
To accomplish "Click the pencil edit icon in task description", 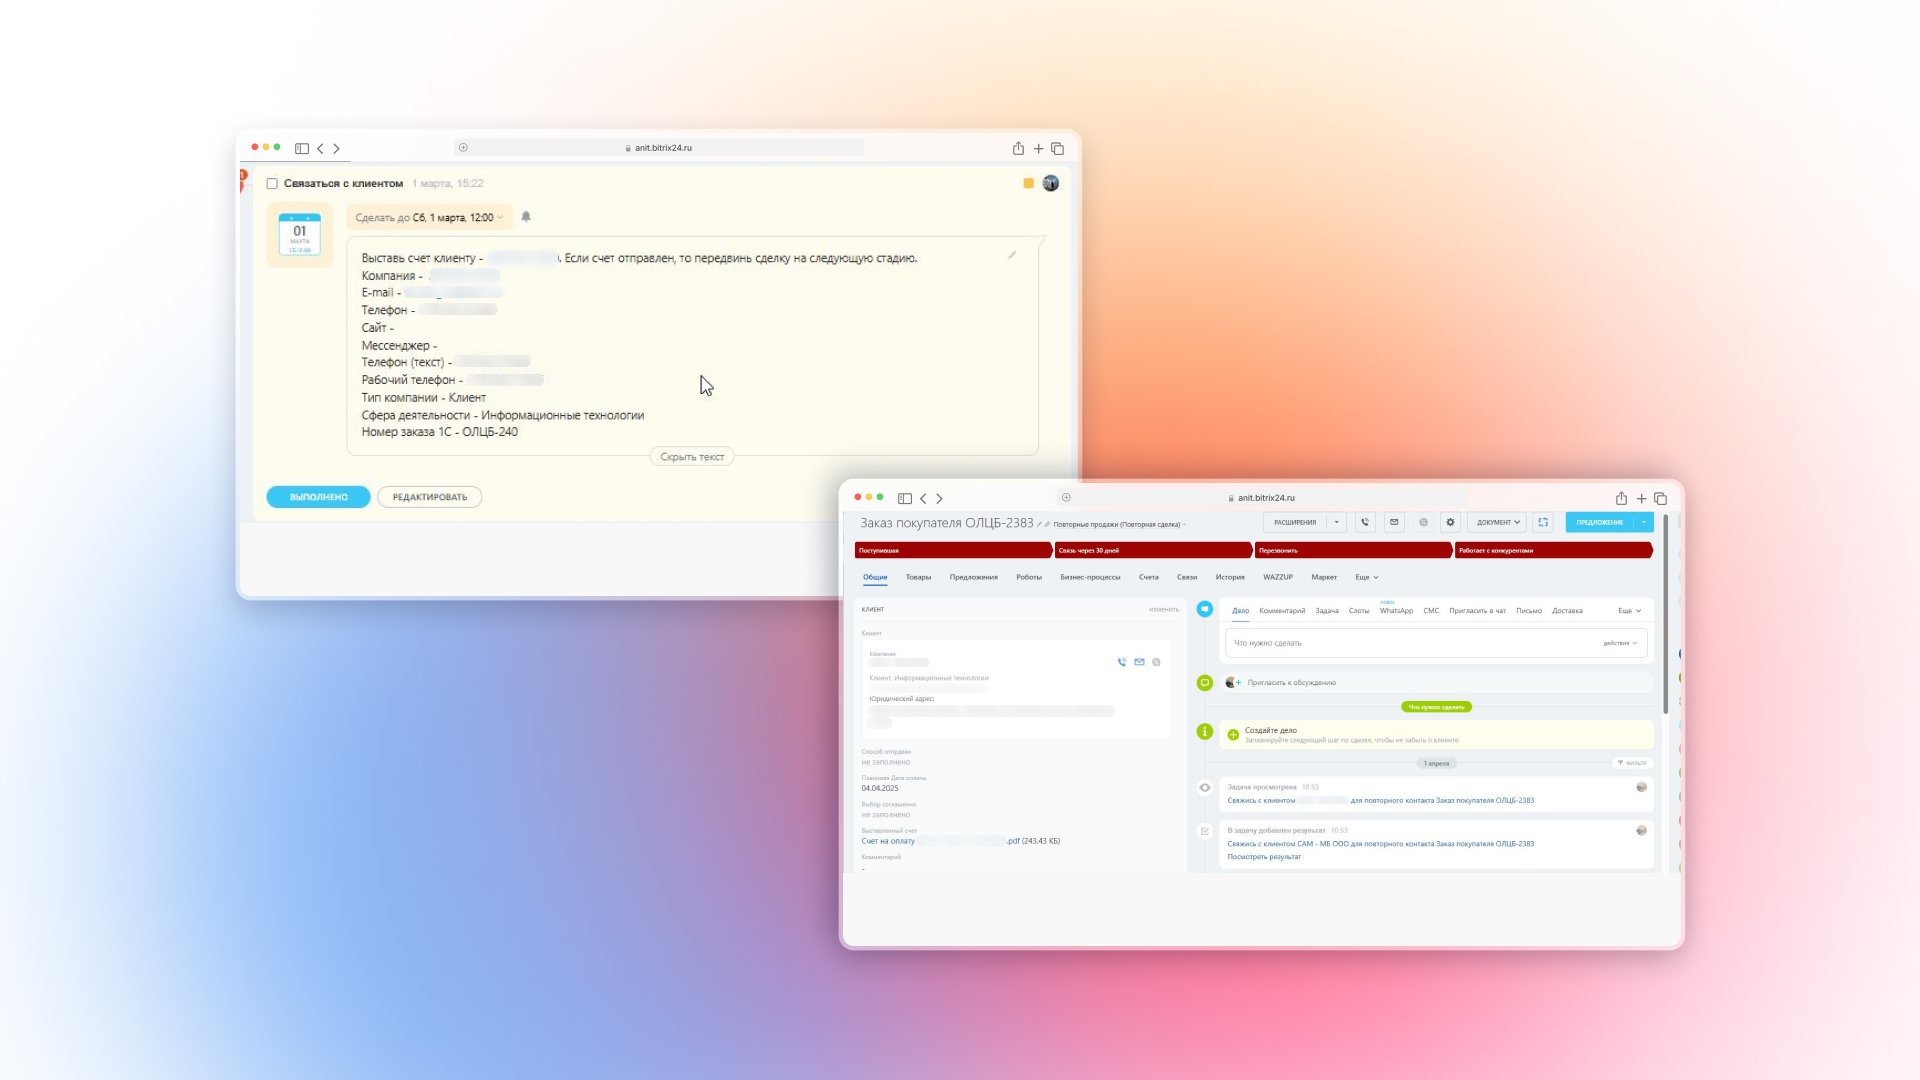I will pos(1012,255).
